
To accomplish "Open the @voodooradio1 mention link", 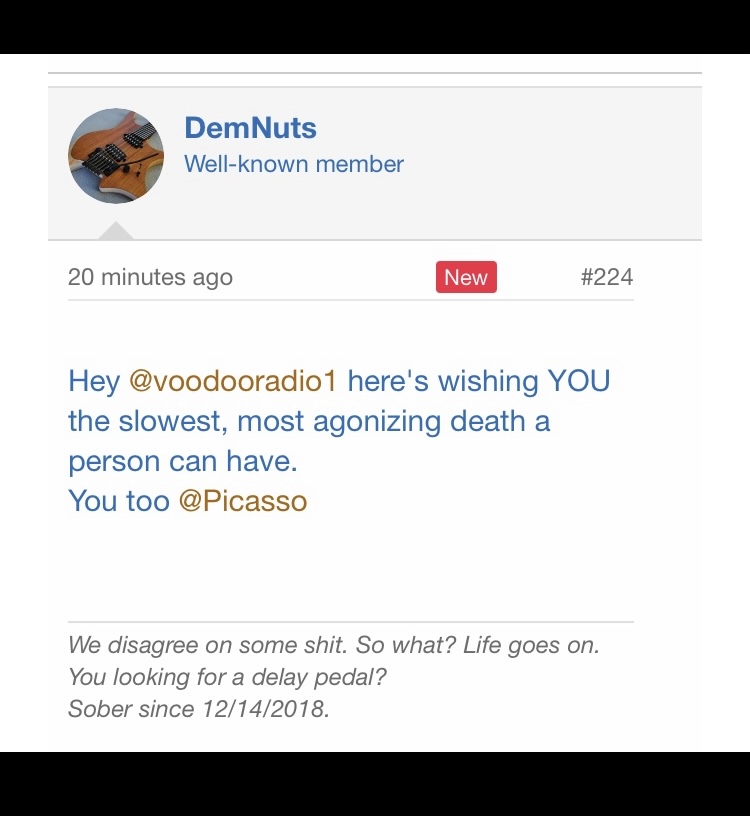I will (234, 381).
